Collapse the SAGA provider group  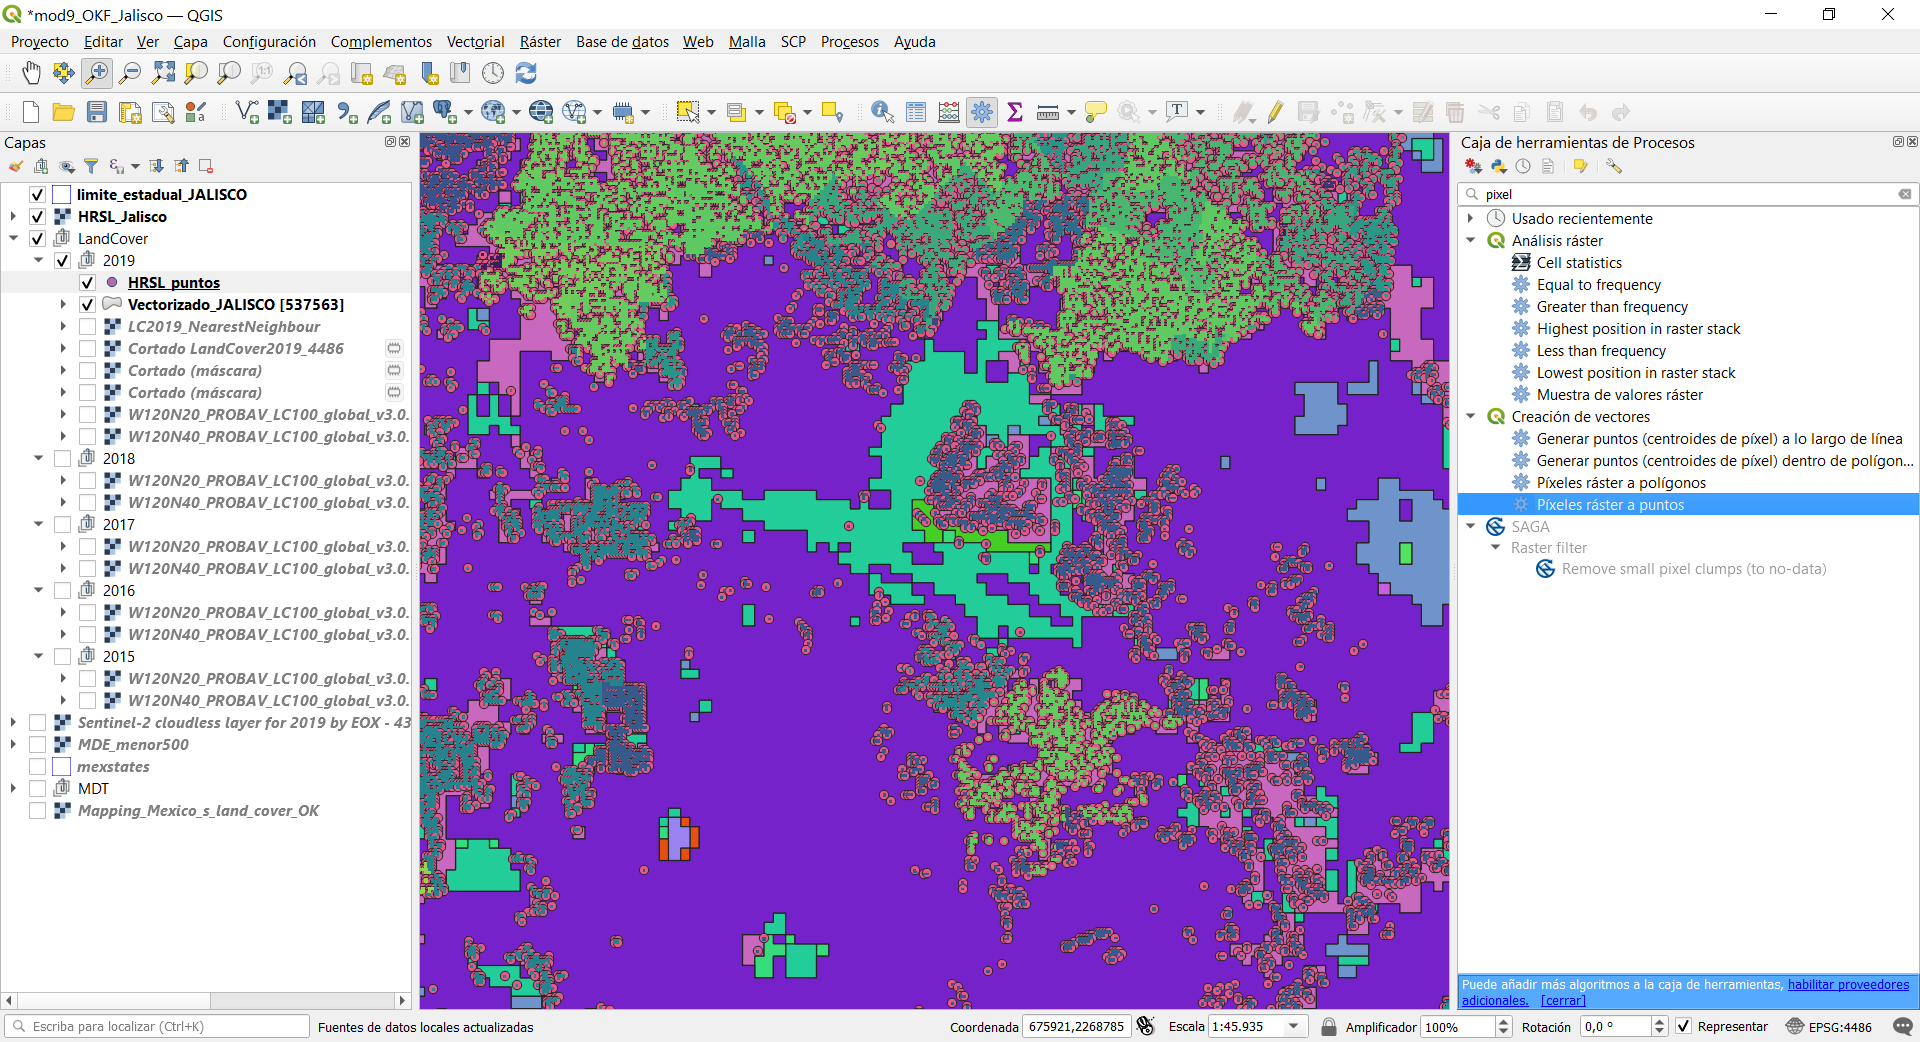(1471, 526)
